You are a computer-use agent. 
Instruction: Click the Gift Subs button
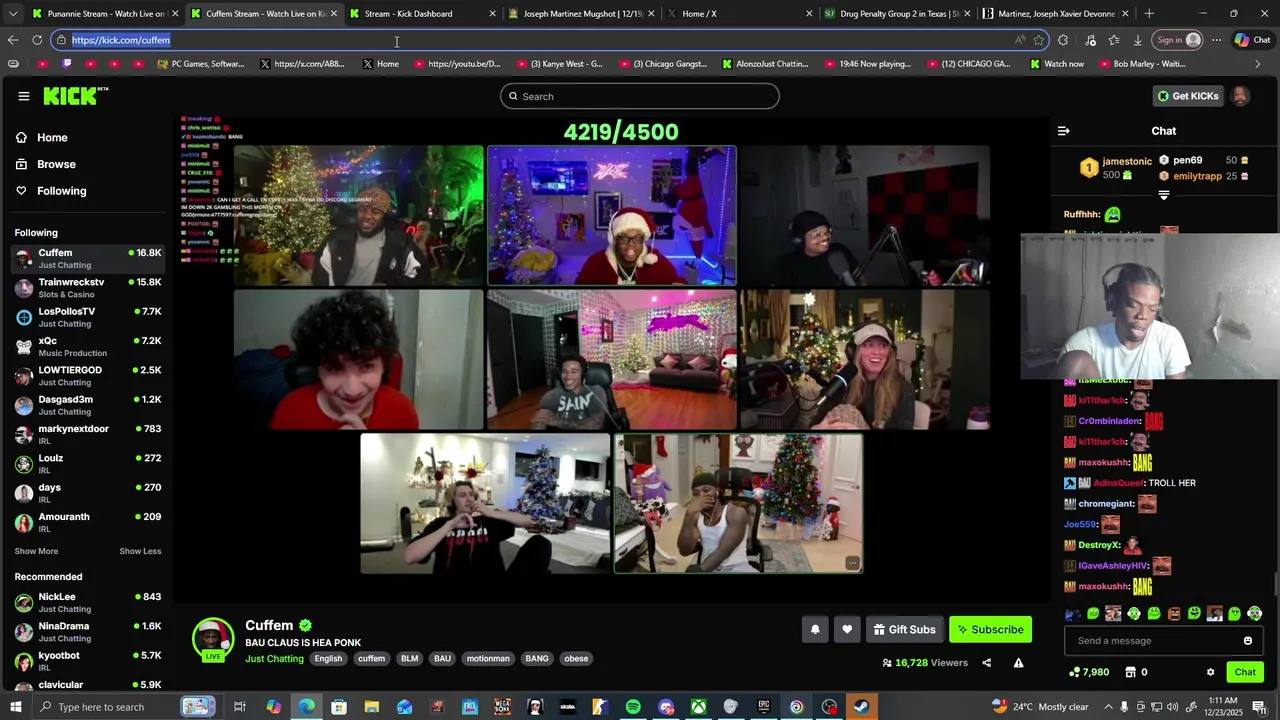[904, 629]
